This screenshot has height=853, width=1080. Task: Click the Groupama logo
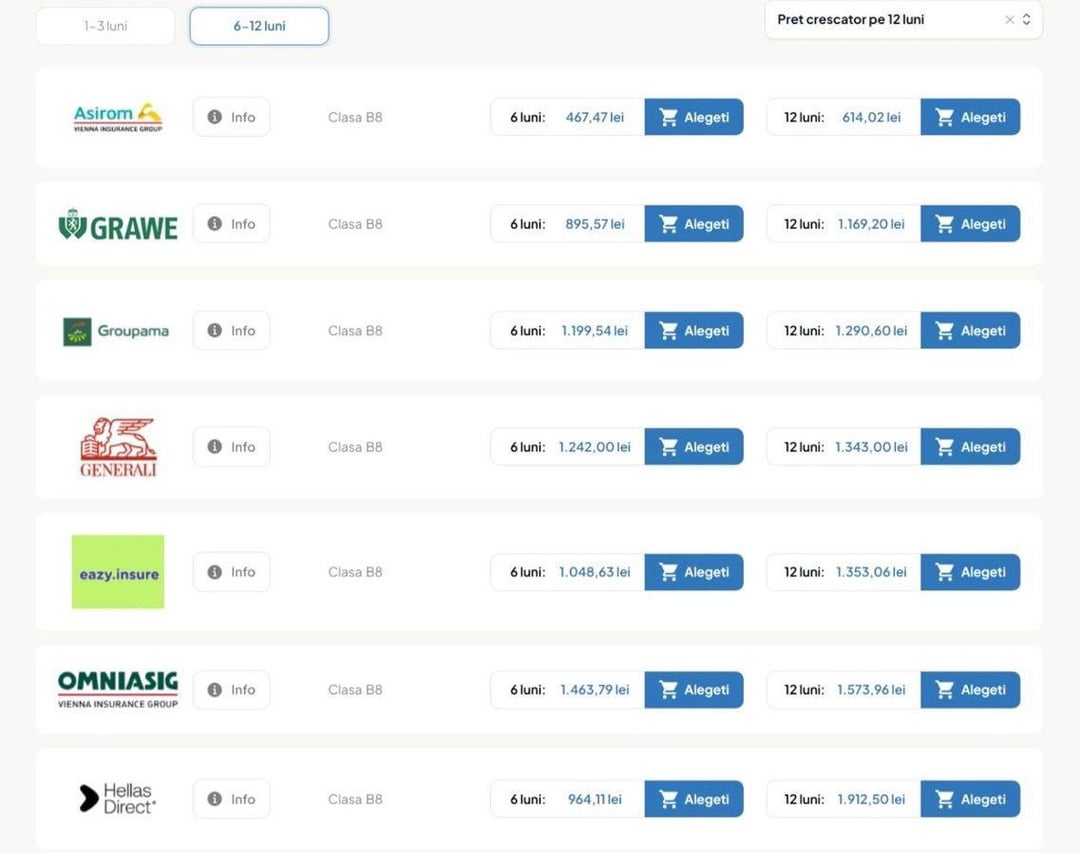click(x=116, y=331)
